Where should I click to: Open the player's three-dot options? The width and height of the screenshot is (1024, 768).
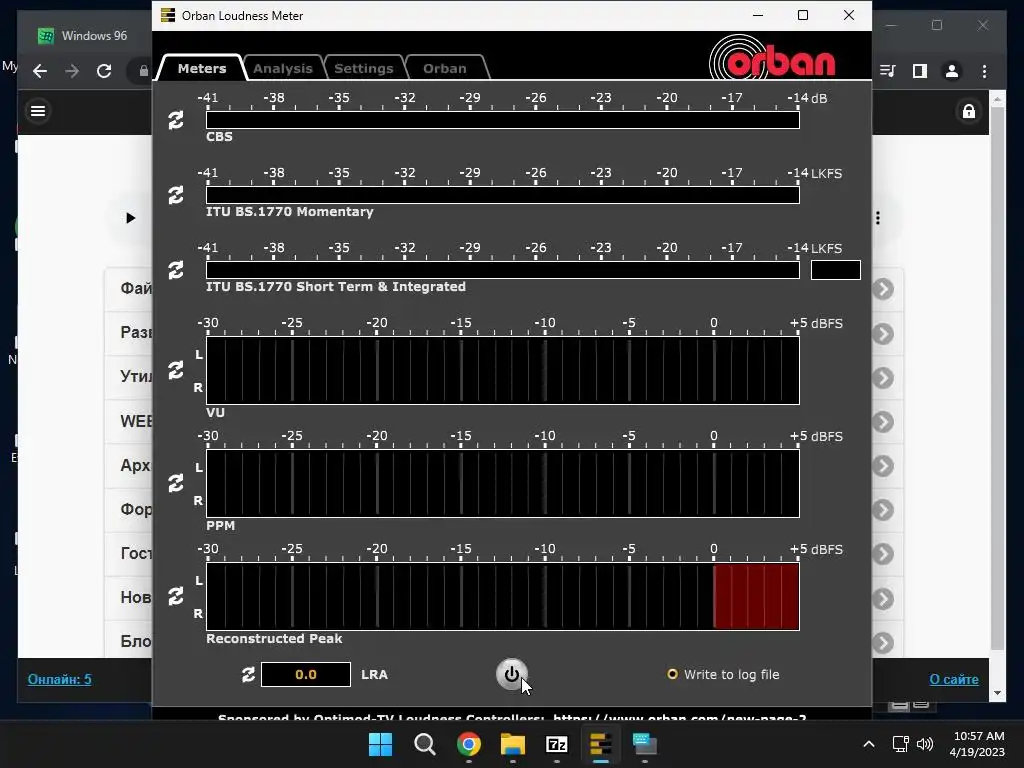click(878, 218)
